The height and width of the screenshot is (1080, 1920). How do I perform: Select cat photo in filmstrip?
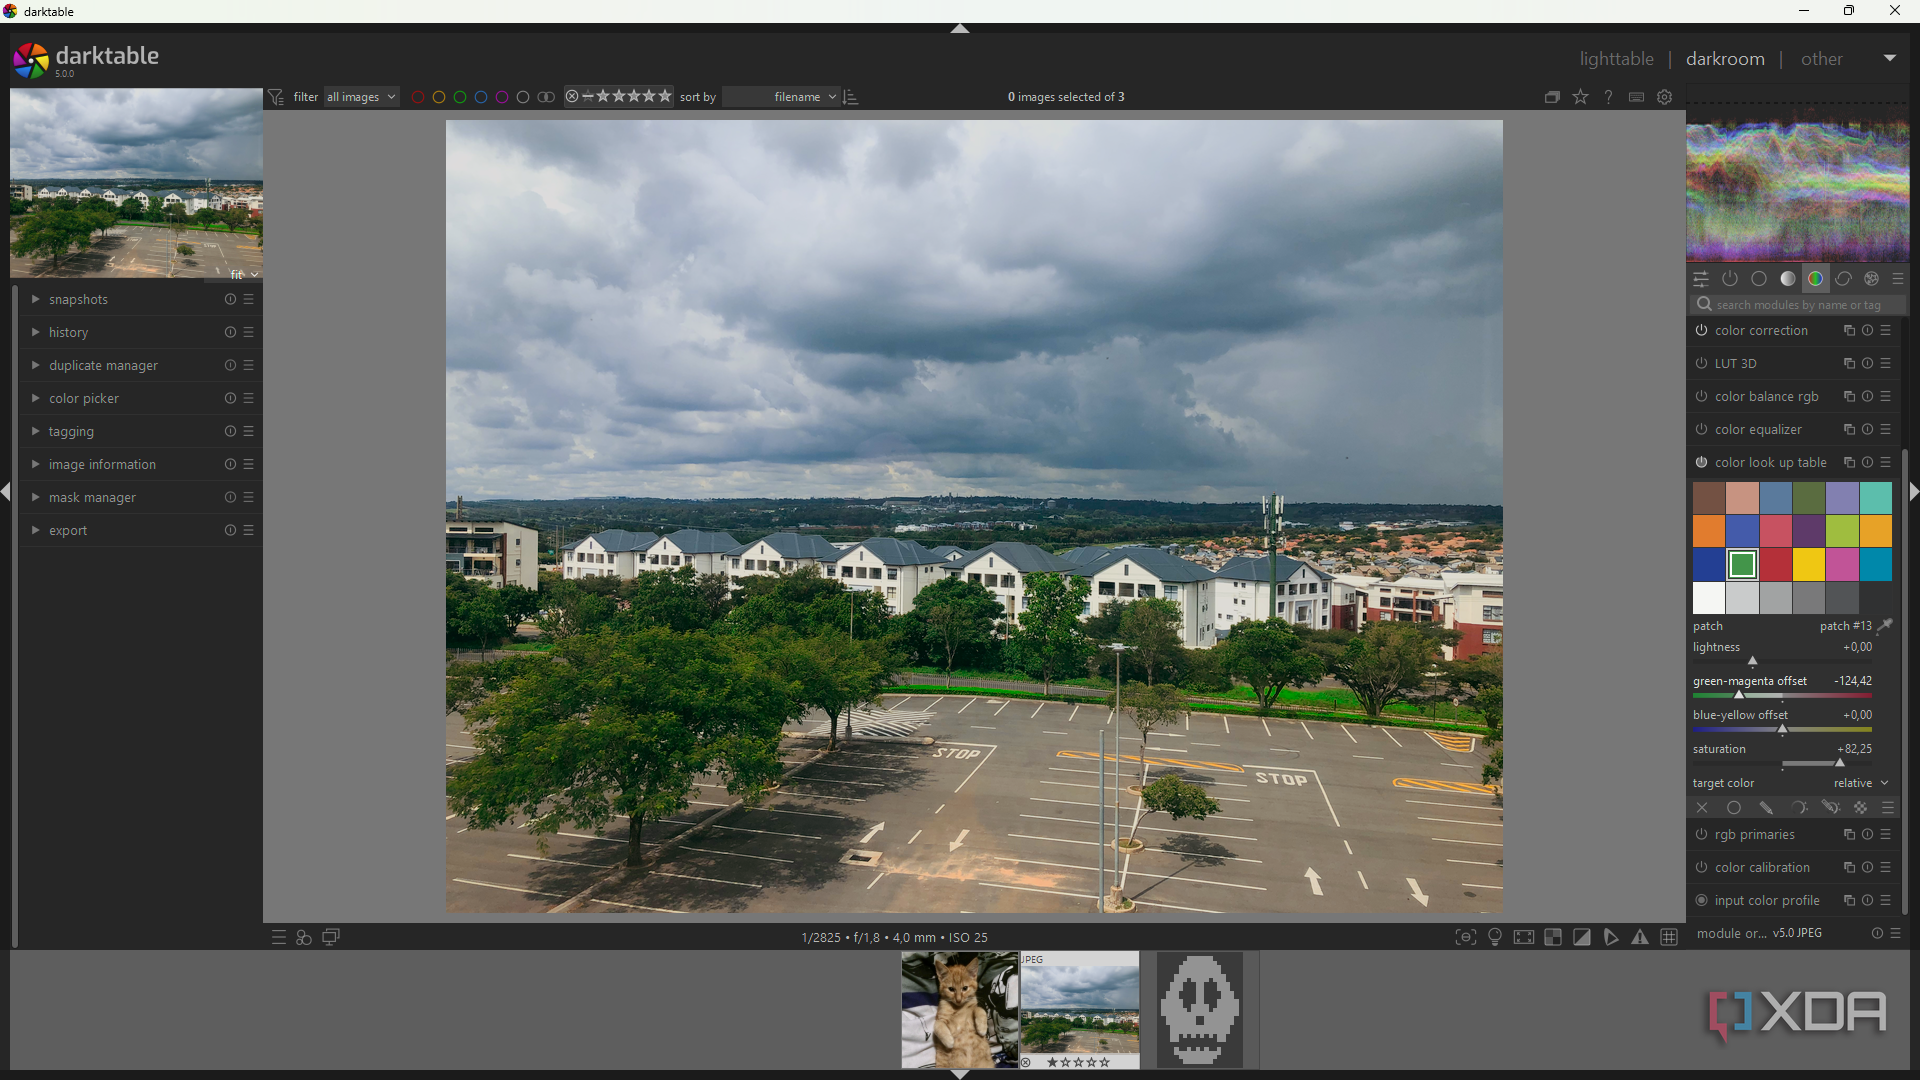tap(959, 1010)
